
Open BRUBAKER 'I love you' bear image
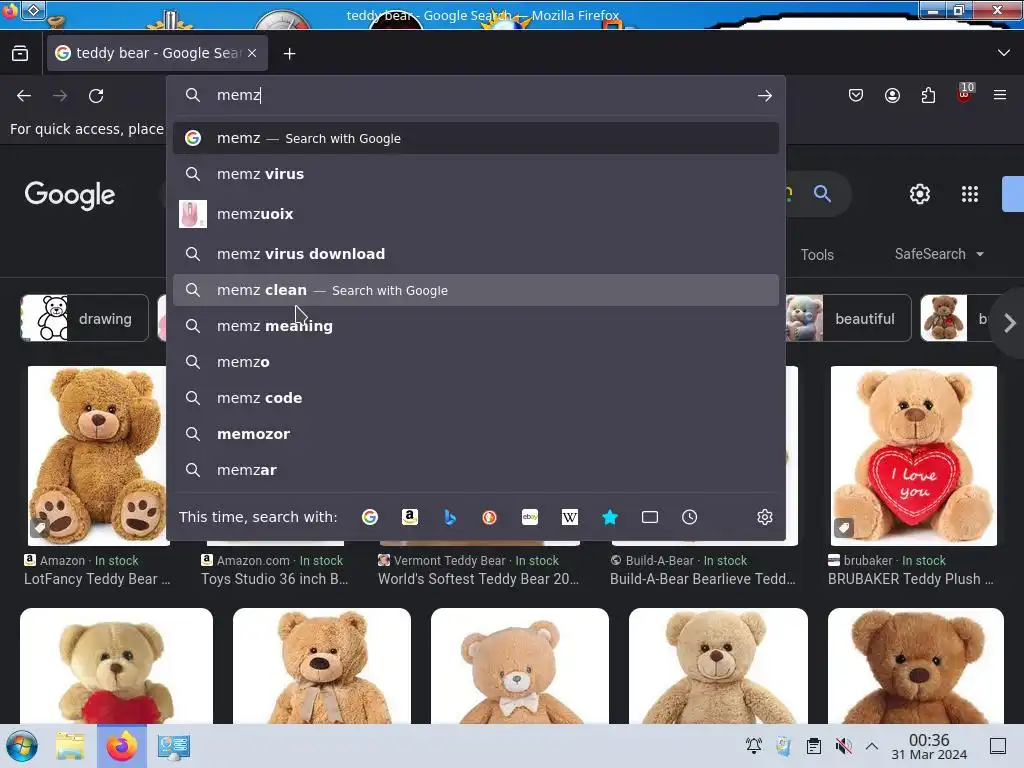click(914, 456)
